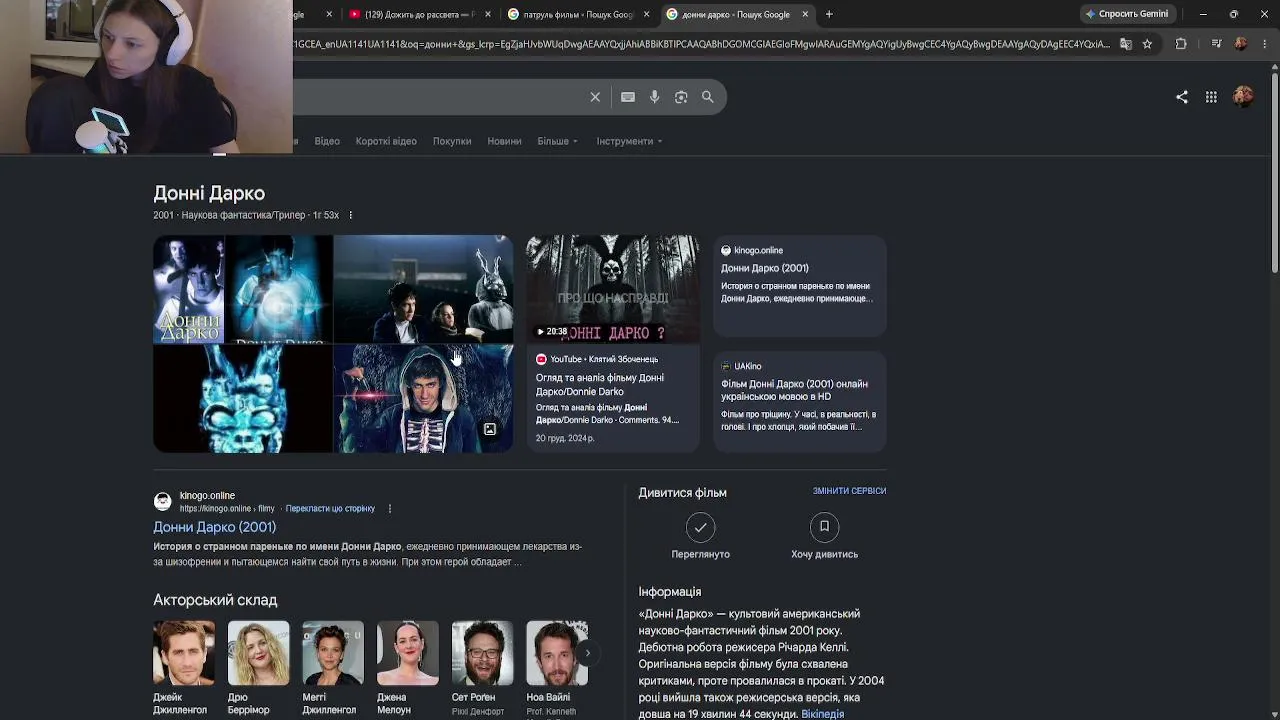The width and height of the screenshot is (1280, 720).
Task: Click the 'Інформація' heading
Action: coord(670,592)
